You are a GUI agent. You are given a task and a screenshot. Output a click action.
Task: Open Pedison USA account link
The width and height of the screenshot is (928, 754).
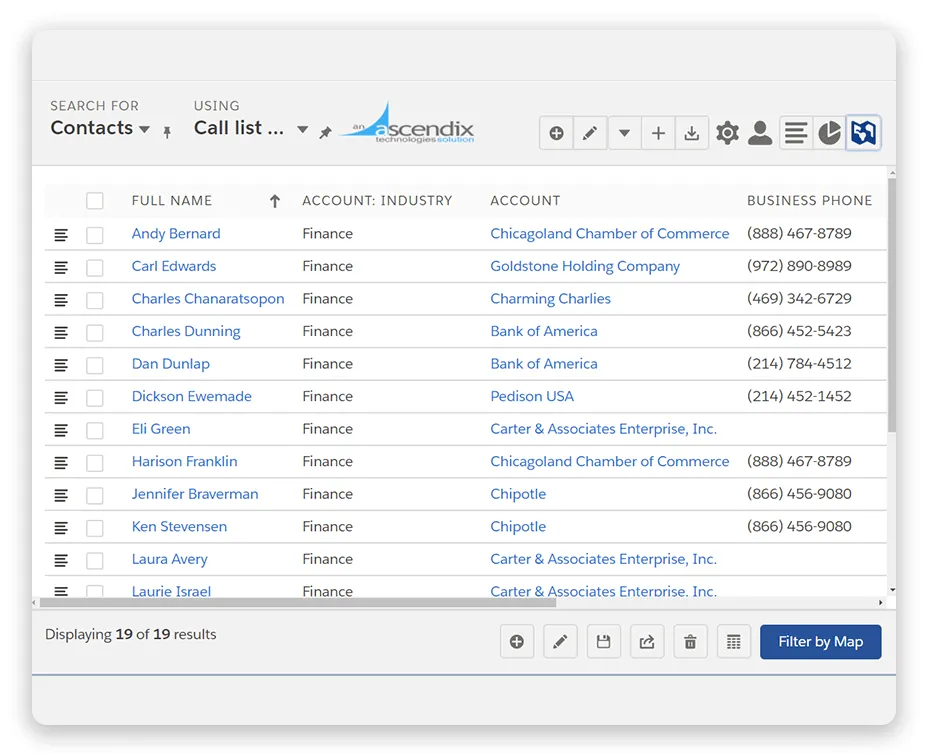tap(532, 397)
